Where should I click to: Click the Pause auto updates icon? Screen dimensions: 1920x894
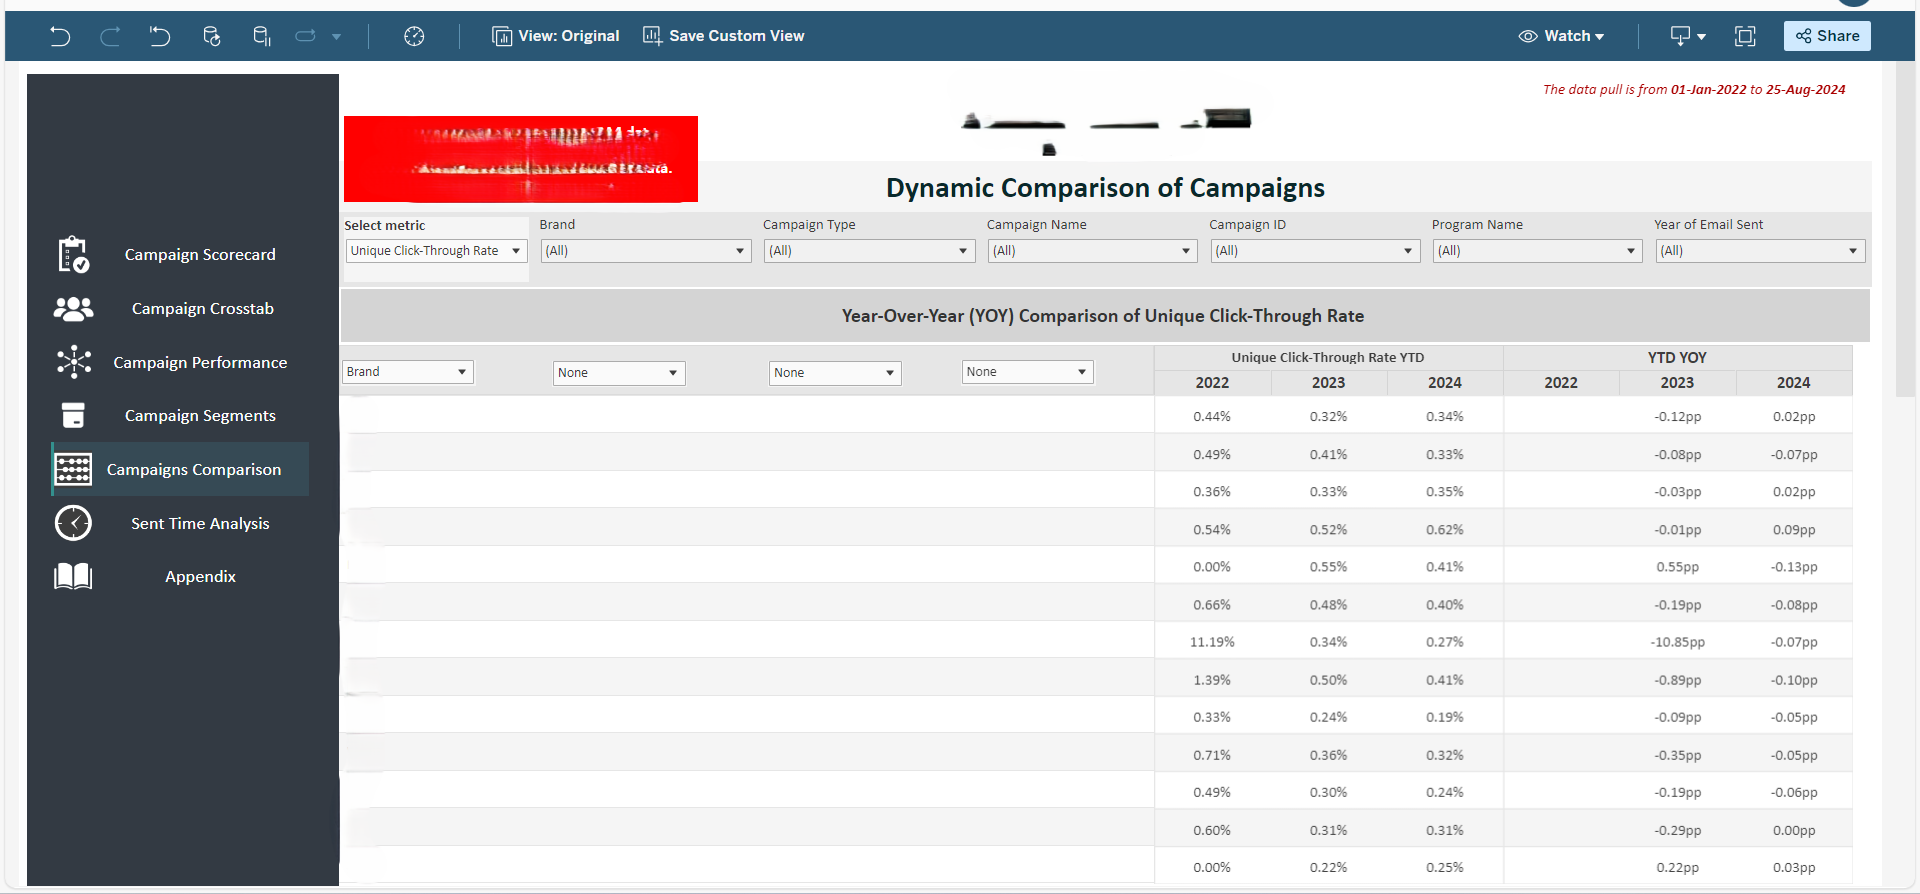pos(262,37)
